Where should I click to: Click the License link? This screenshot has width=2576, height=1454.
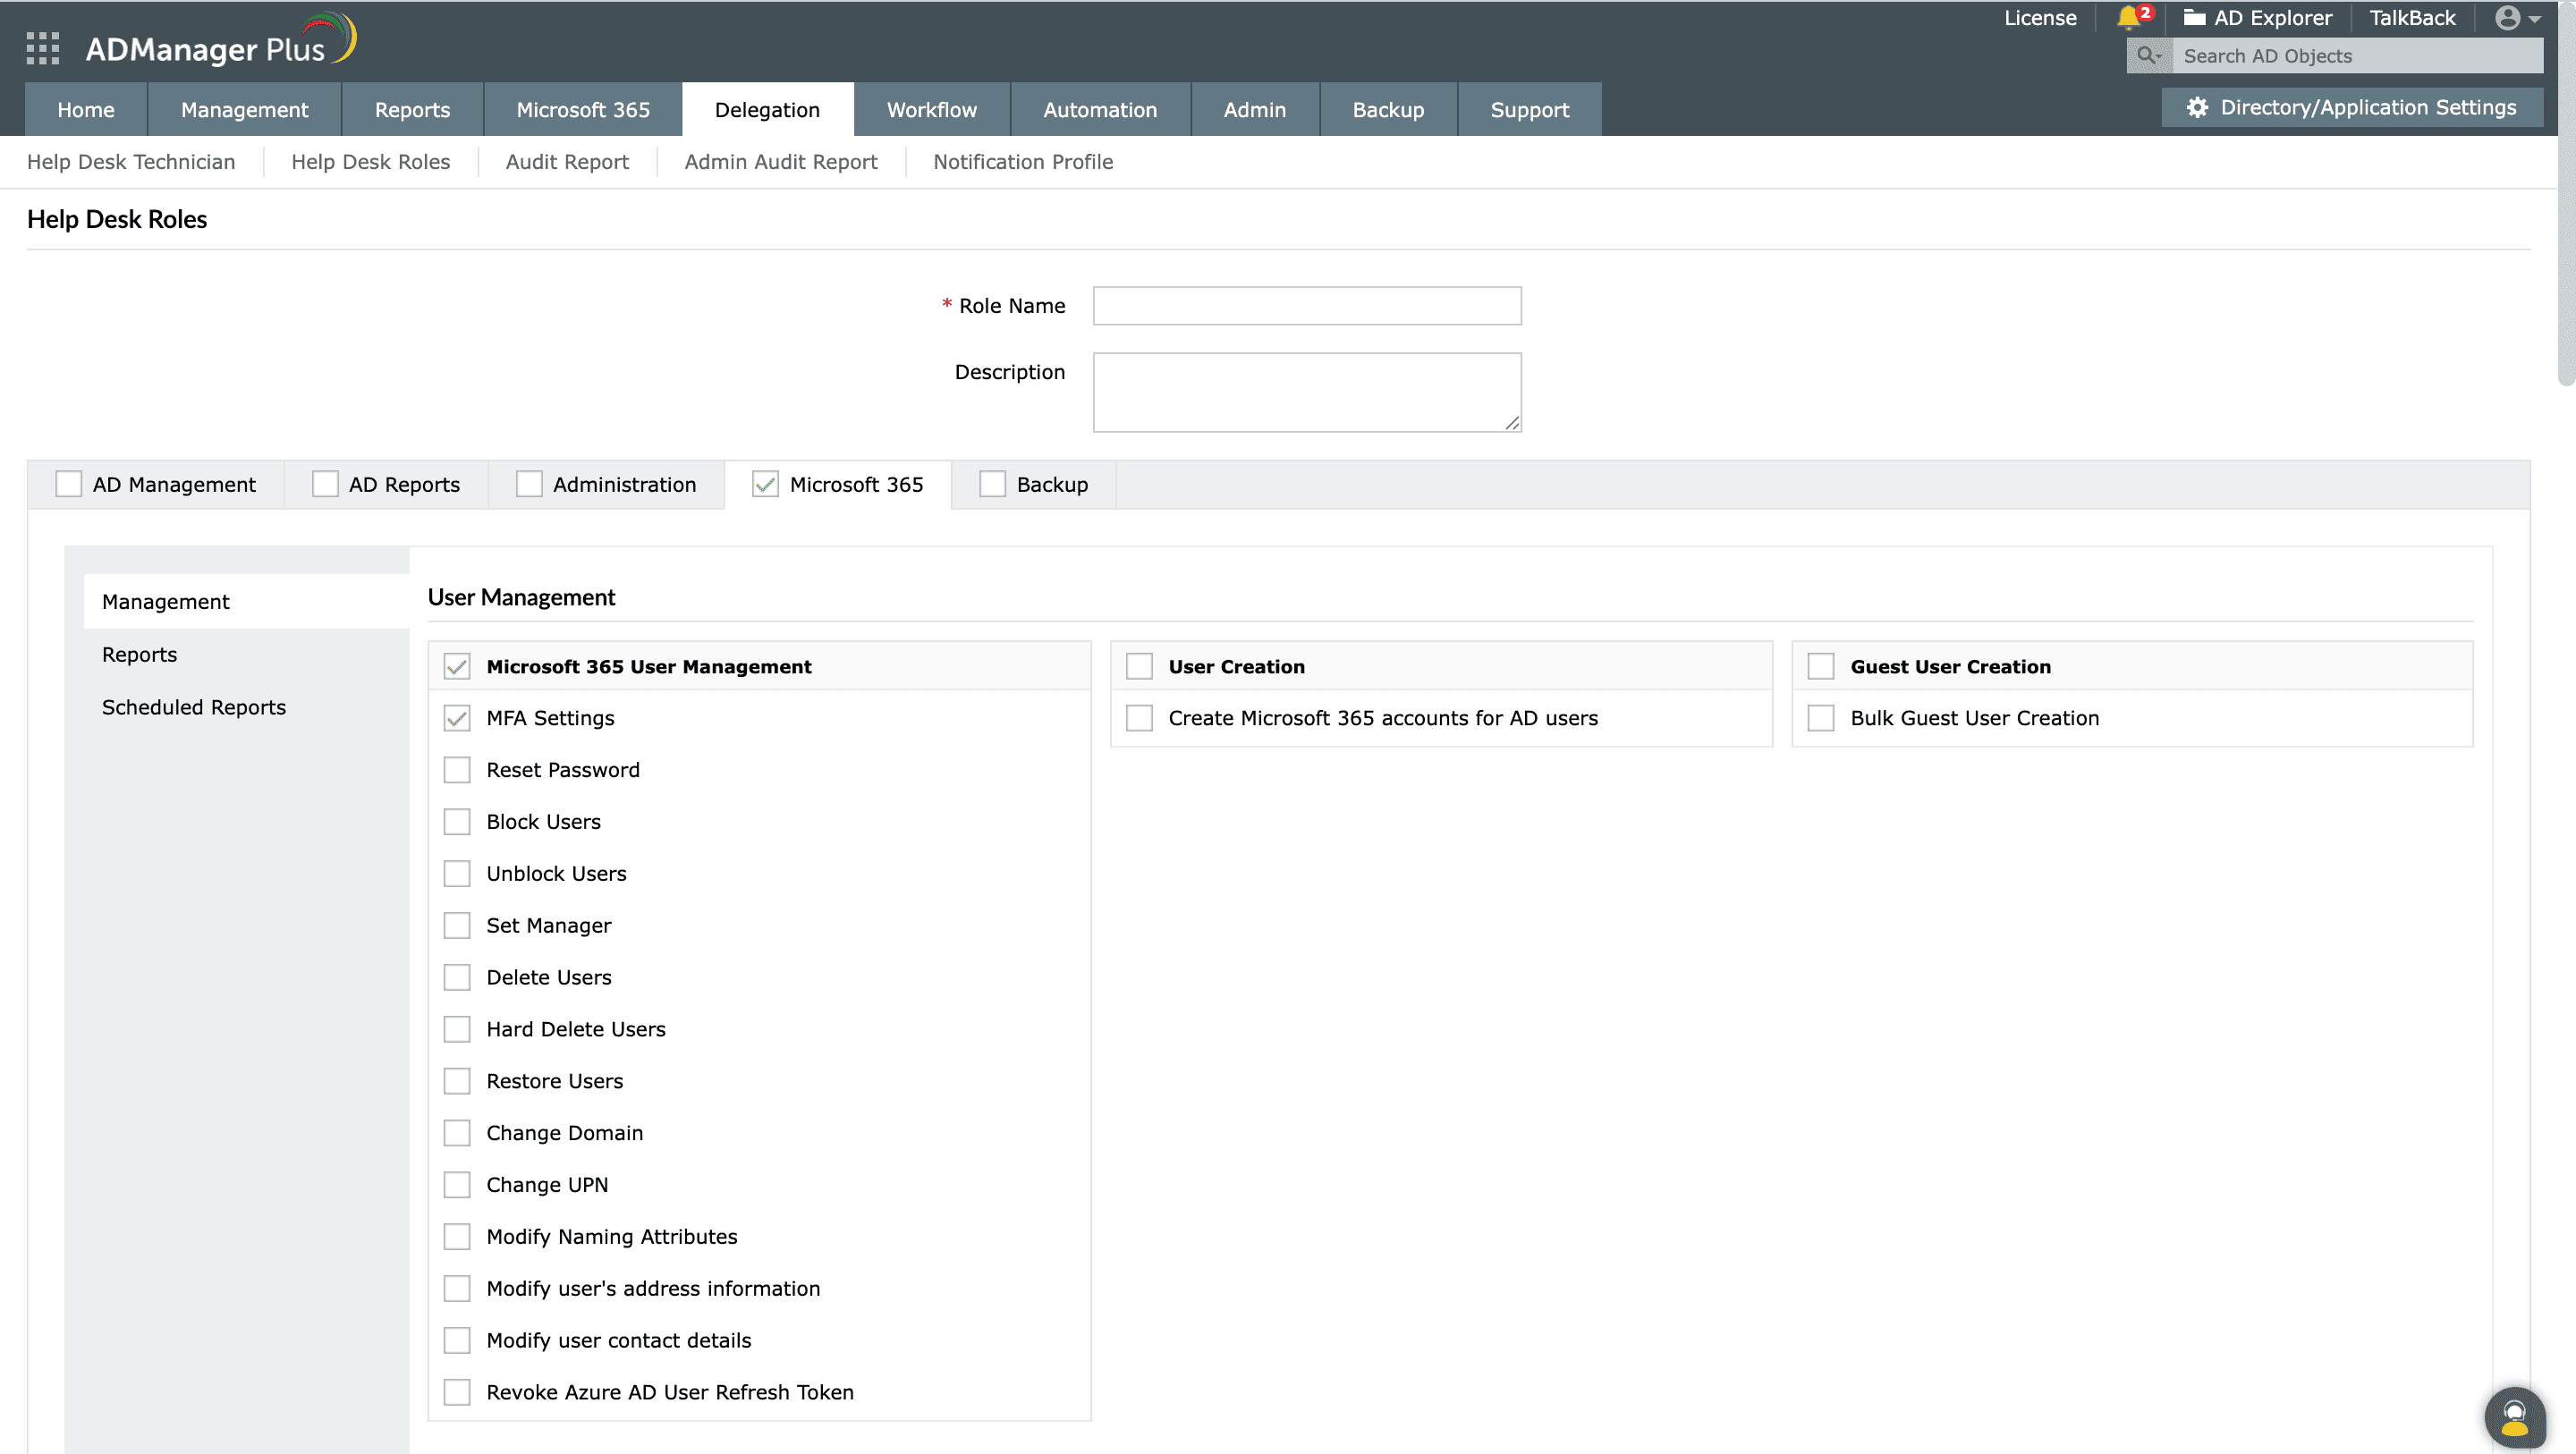[2039, 18]
